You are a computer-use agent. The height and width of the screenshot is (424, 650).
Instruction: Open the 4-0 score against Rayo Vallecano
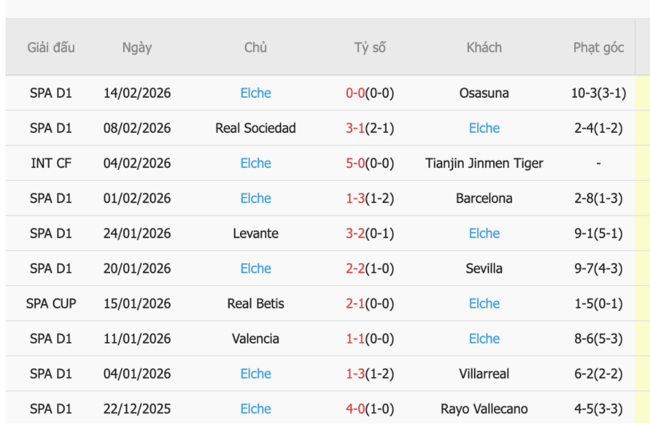(x=355, y=408)
